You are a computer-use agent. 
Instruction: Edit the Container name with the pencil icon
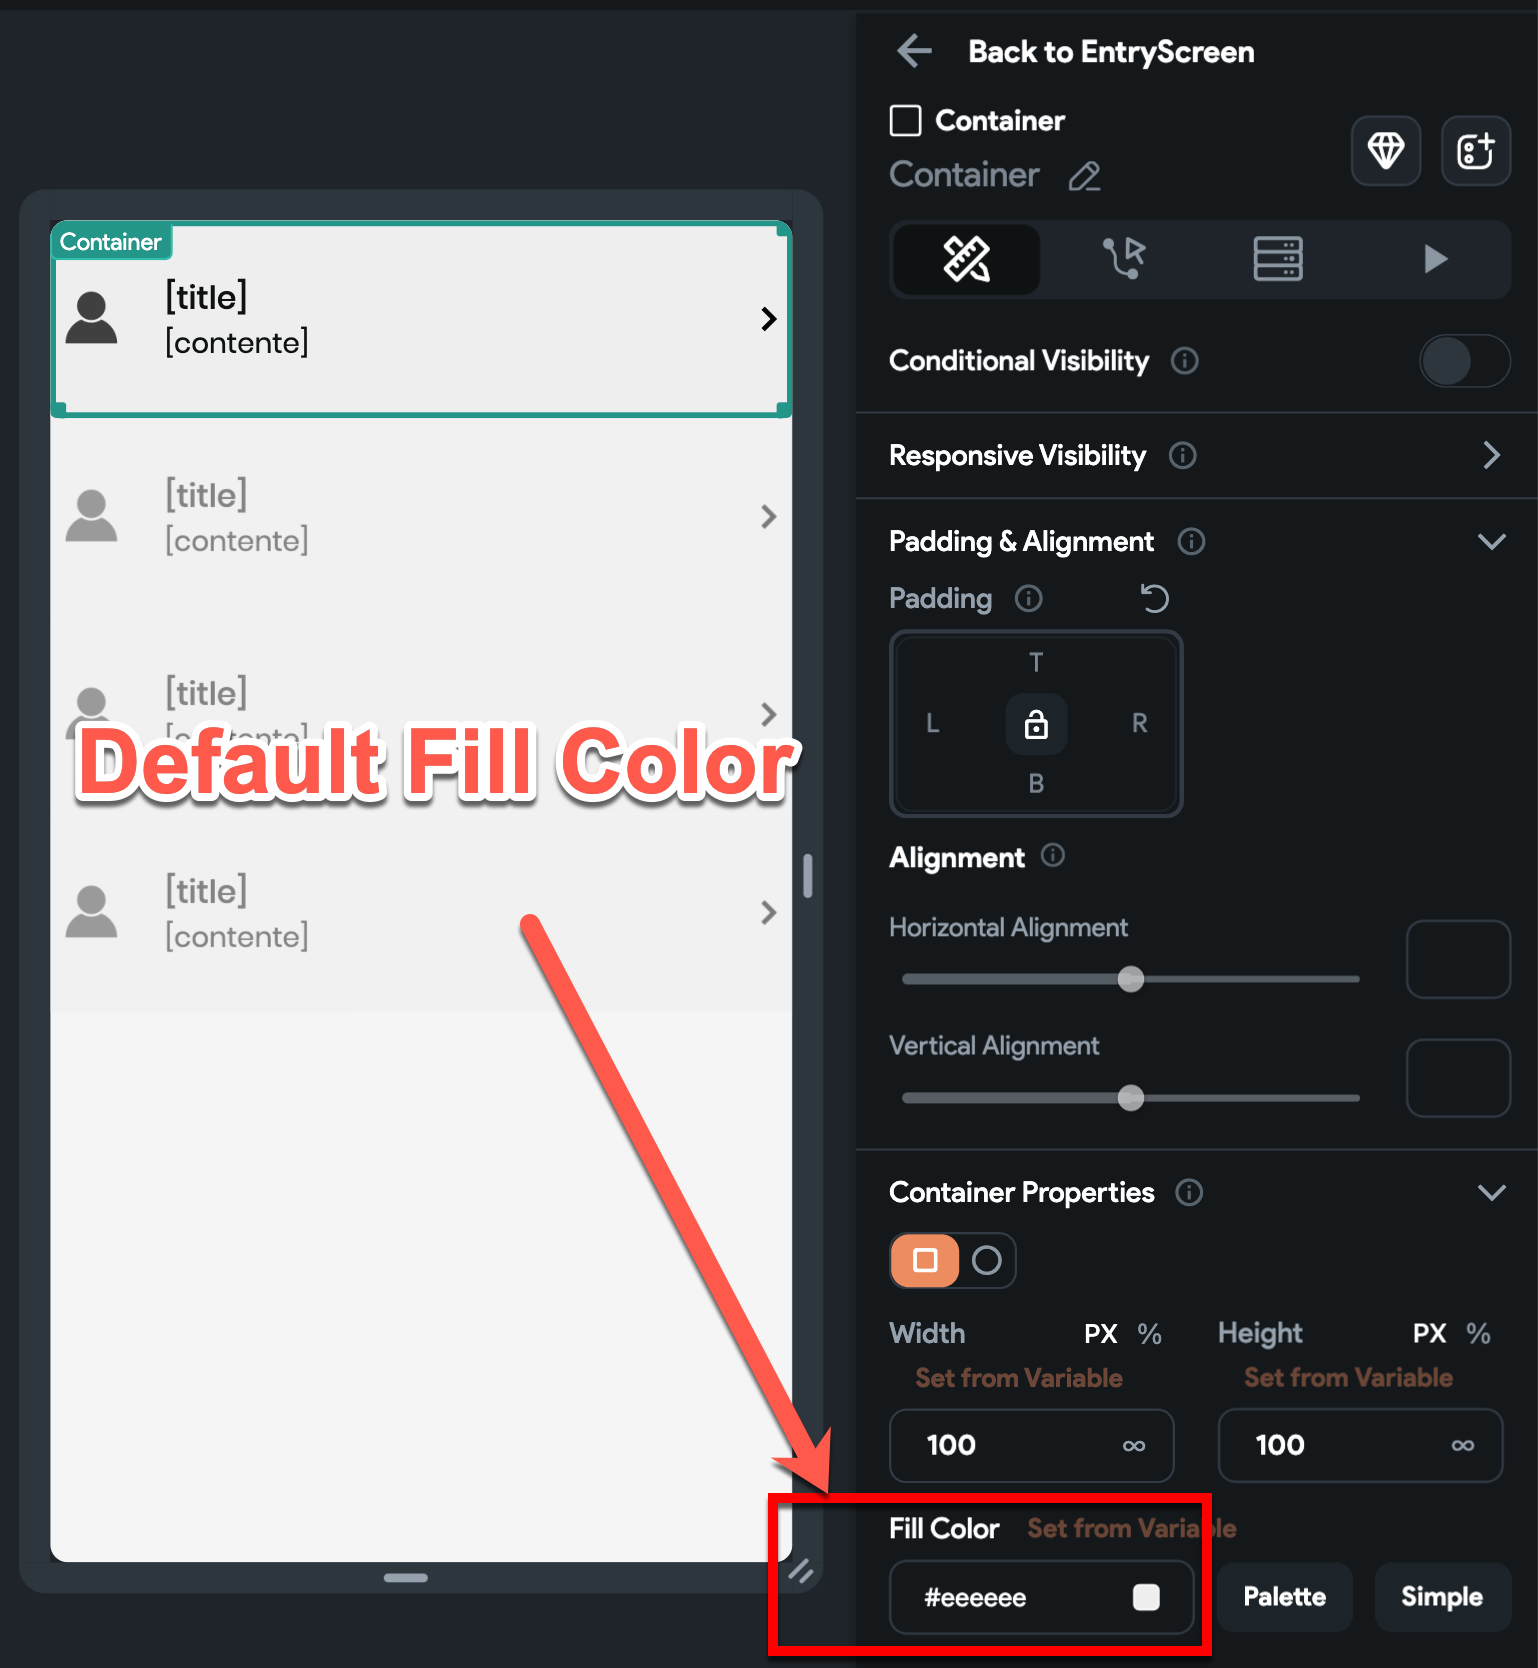[x=1084, y=176]
